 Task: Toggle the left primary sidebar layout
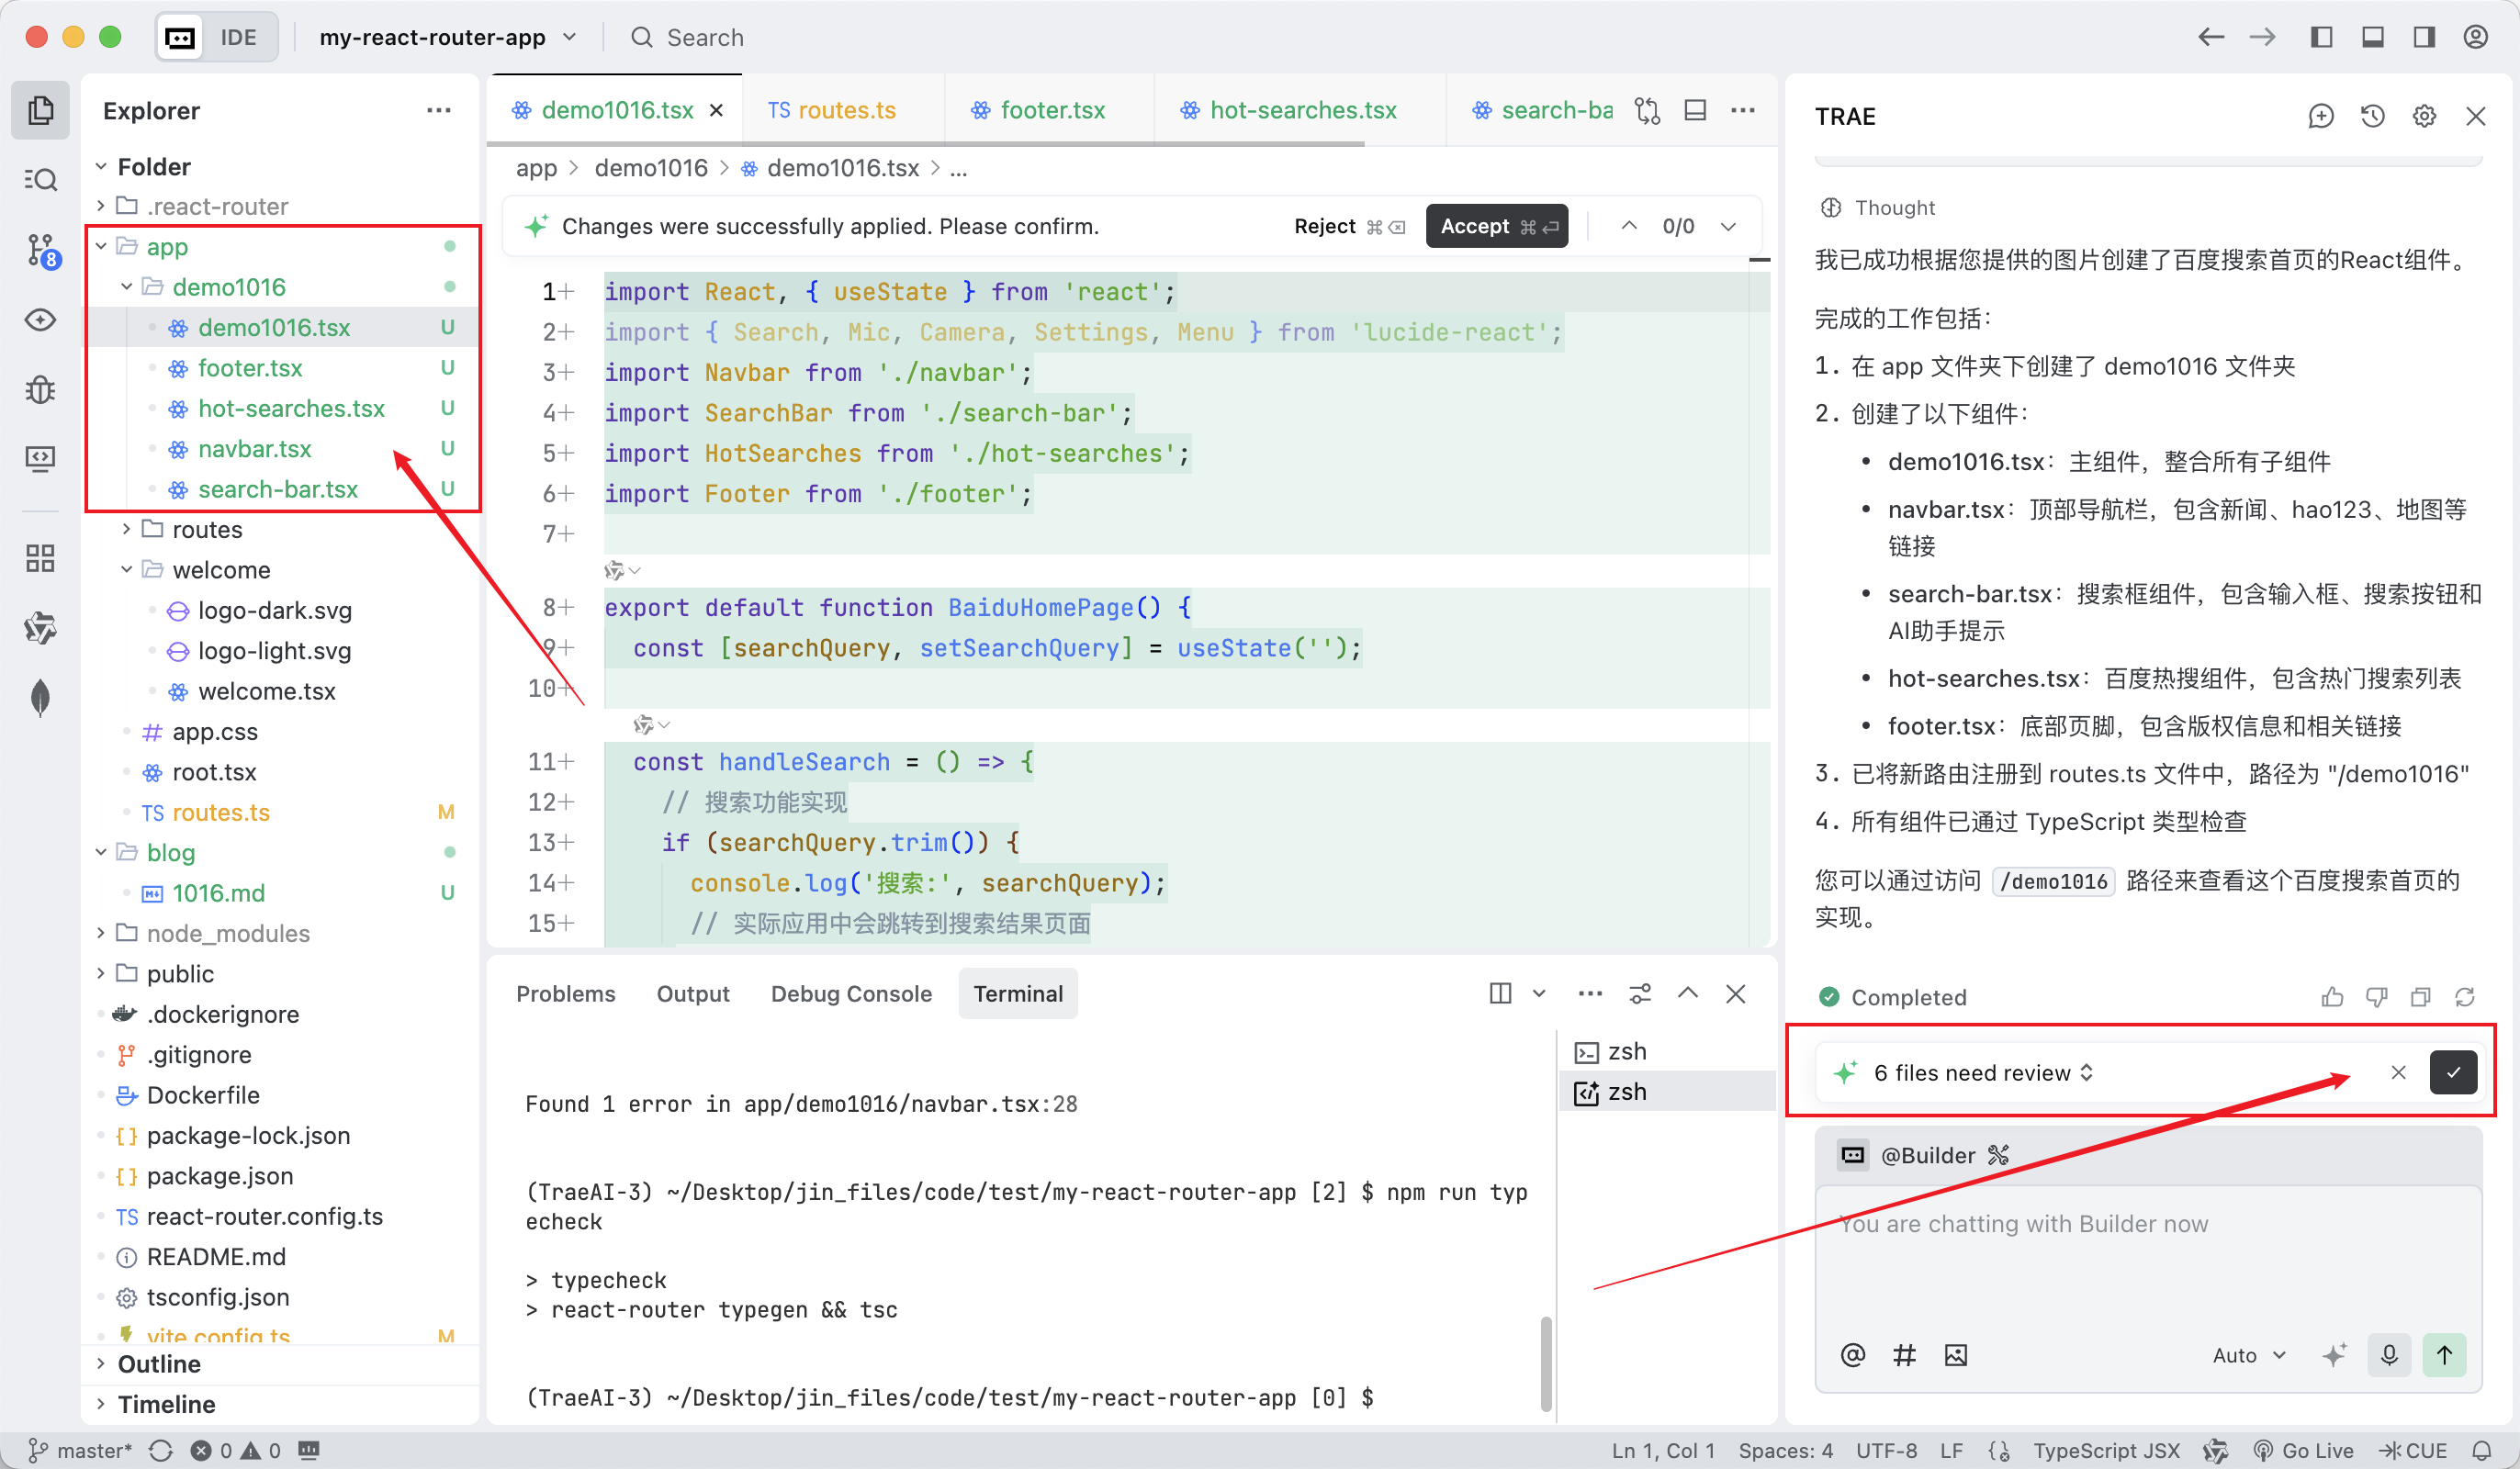(2322, 37)
